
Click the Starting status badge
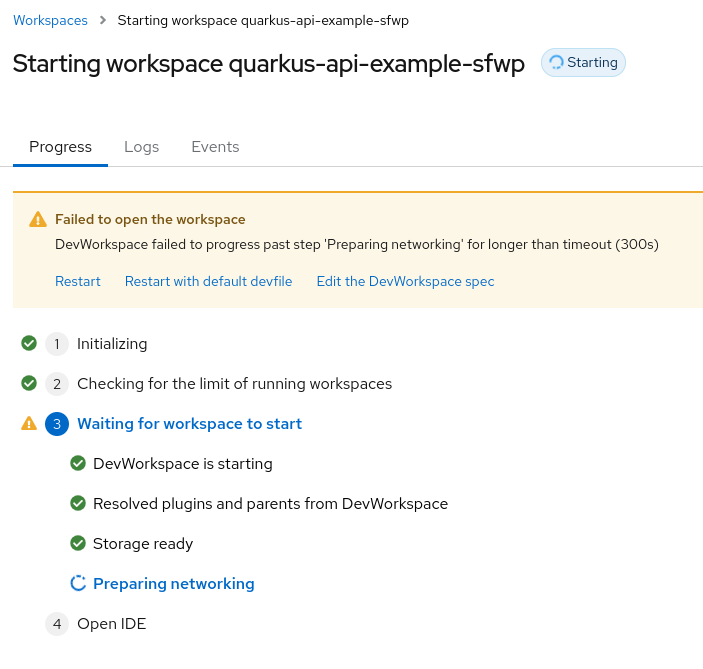583,62
